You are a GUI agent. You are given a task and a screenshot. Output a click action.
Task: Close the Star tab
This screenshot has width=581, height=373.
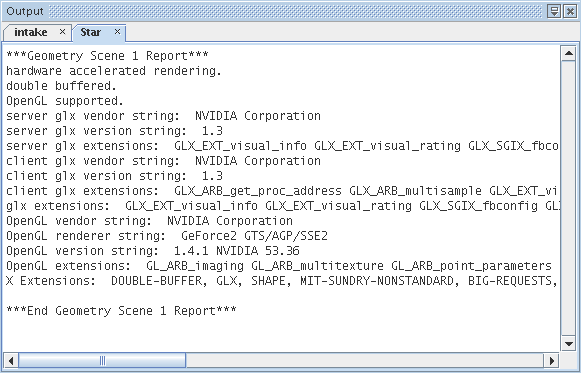click(x=117, y=32)
